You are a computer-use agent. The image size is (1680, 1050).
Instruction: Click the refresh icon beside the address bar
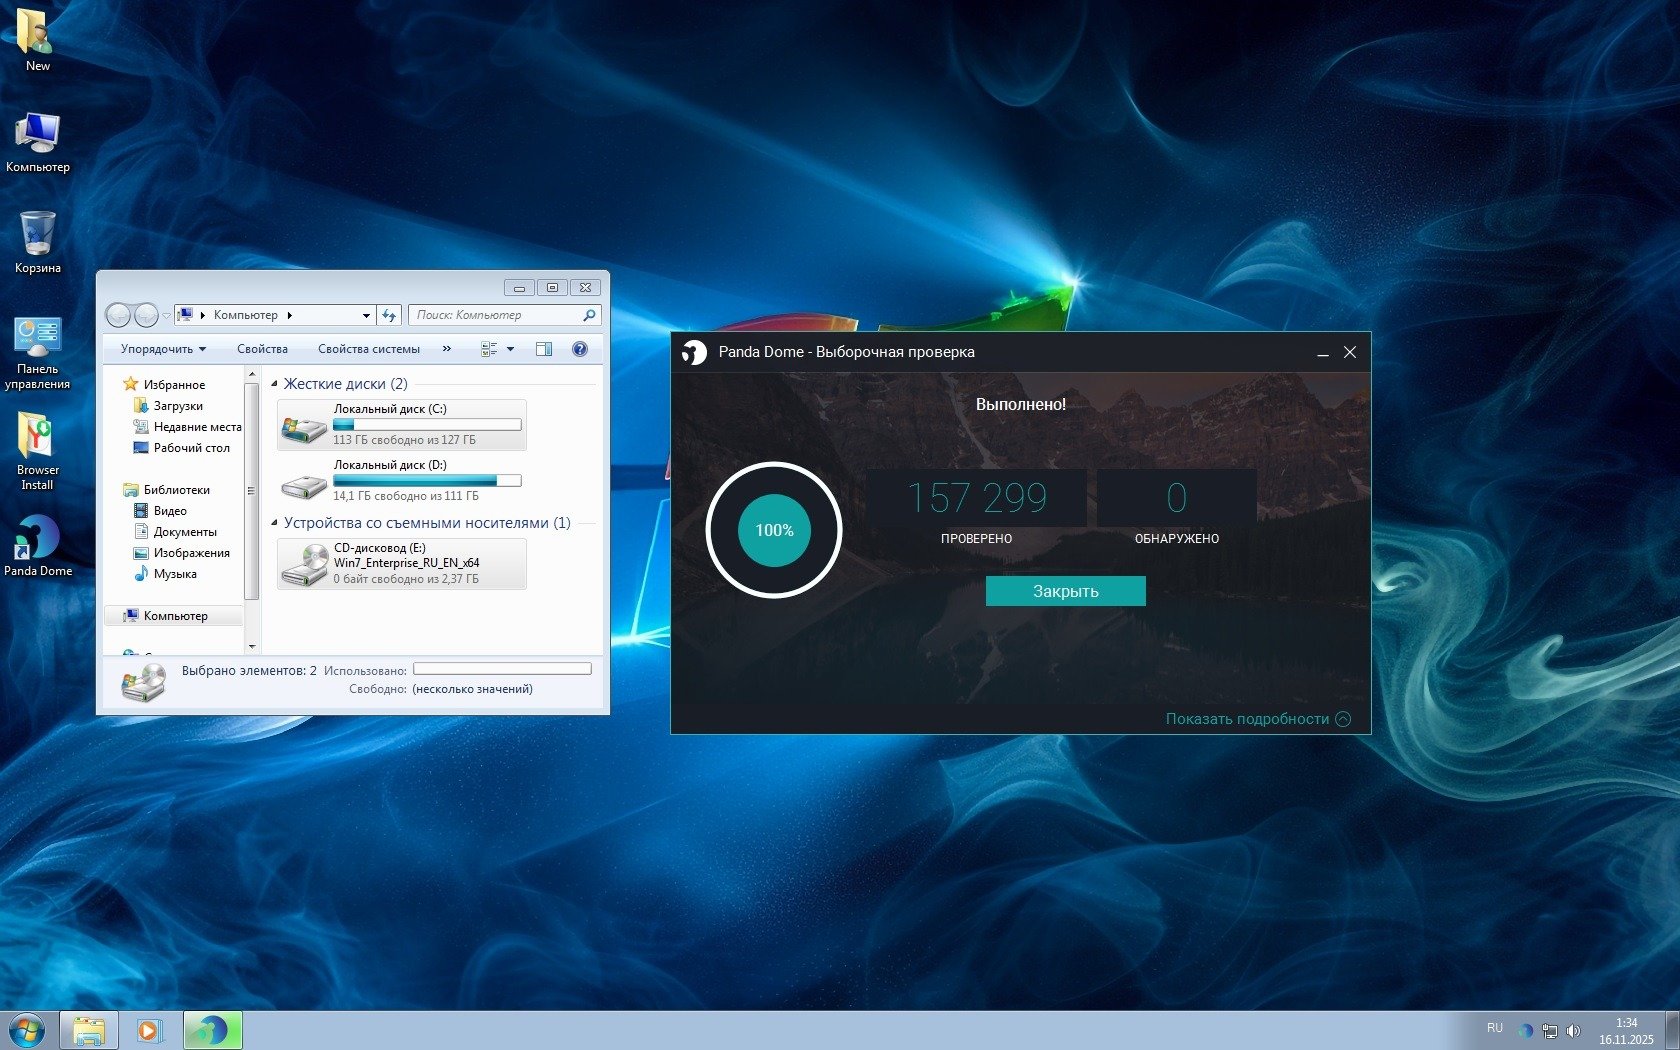coord(389,315)
